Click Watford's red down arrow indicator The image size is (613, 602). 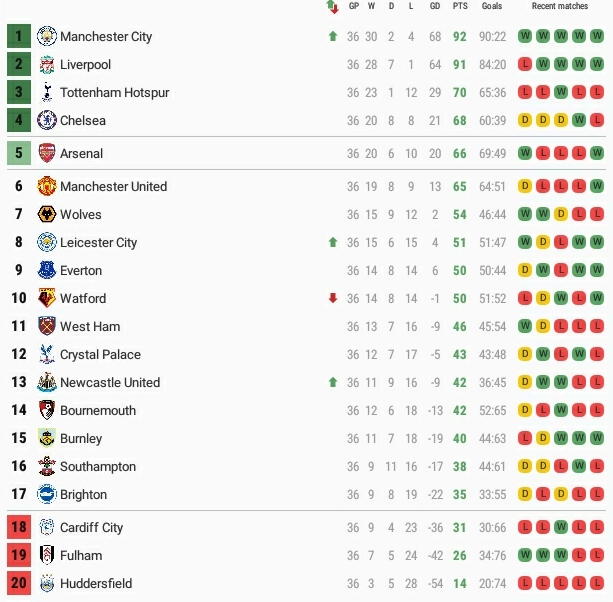tap(332, 299)
